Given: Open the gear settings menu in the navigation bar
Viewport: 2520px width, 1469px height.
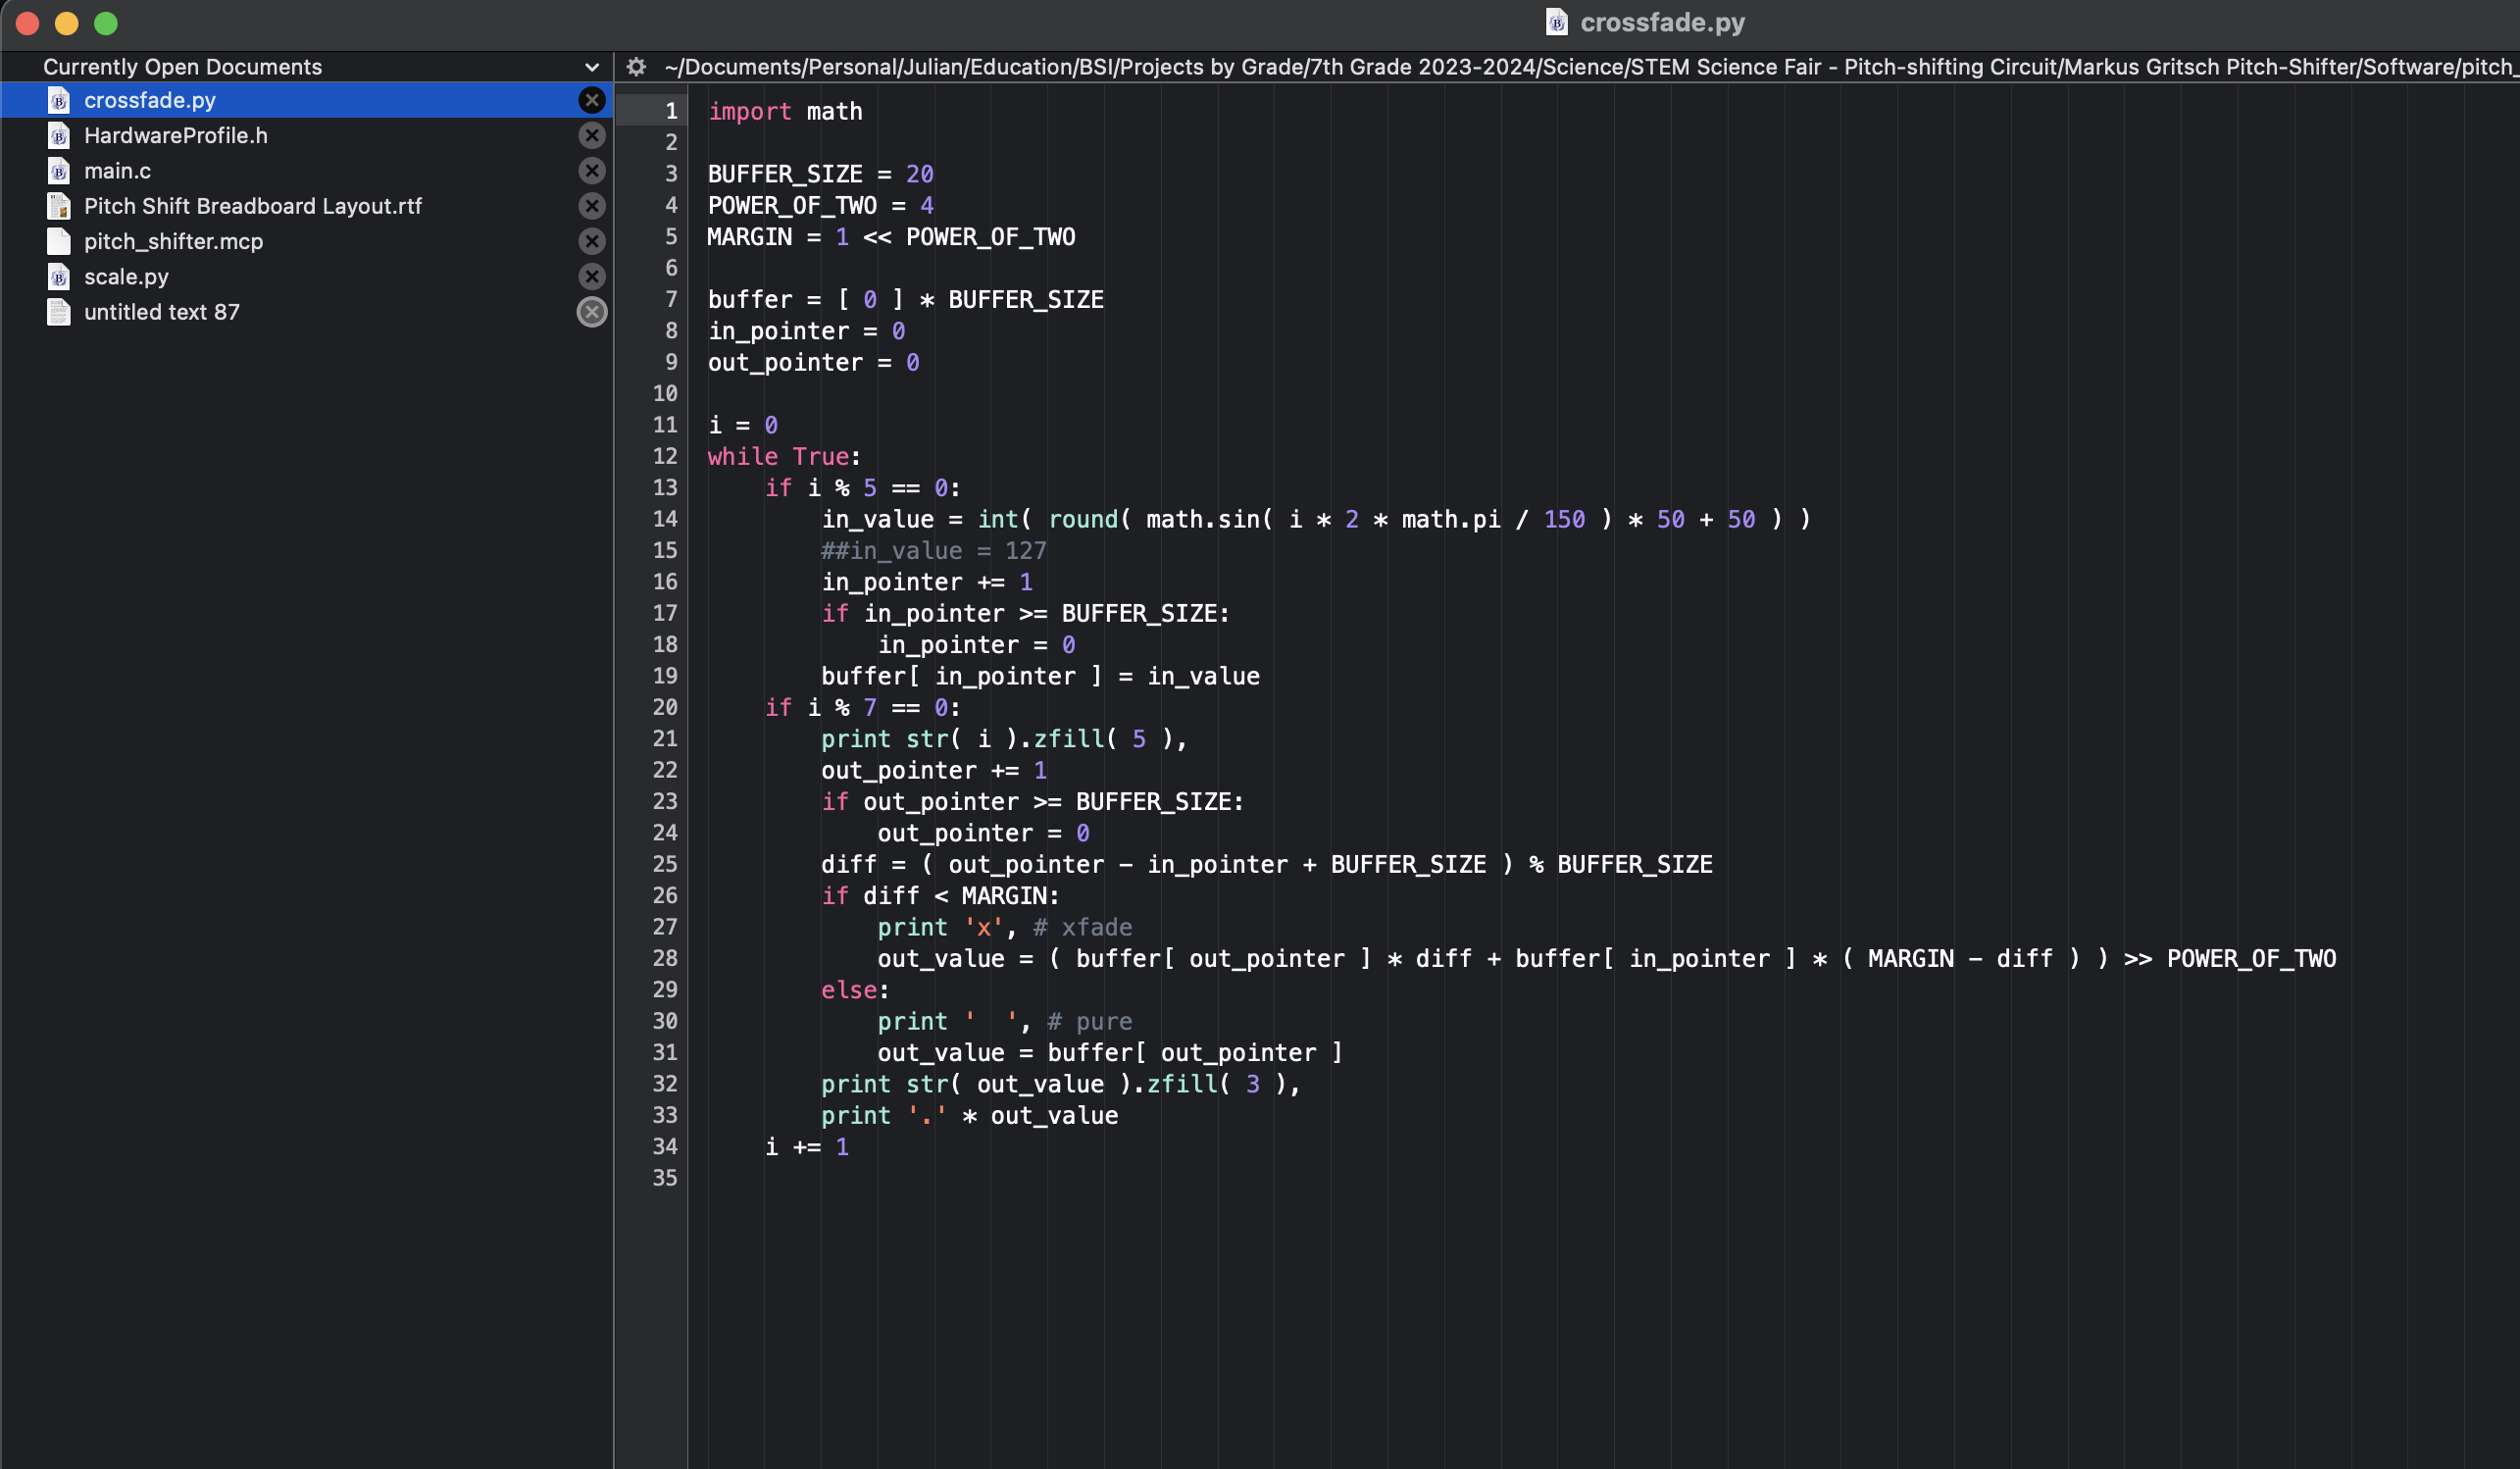Looking at the screenshot, I should (636, 67).
